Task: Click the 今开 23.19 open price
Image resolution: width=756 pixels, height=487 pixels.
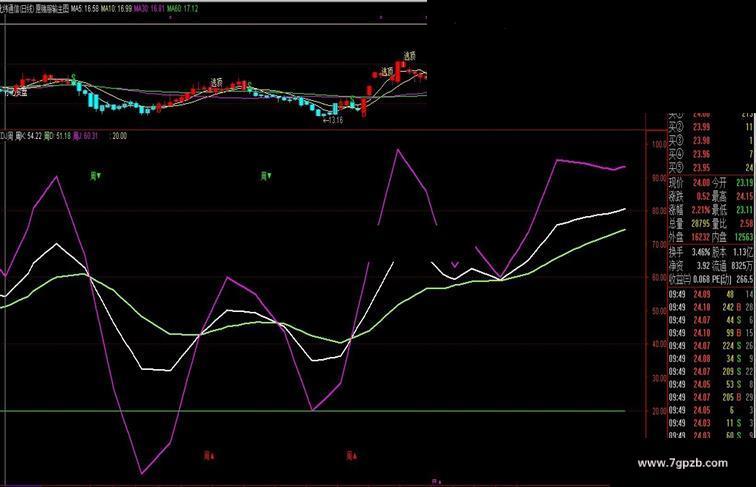Action: pyautogui.click(x=744, y=183)
